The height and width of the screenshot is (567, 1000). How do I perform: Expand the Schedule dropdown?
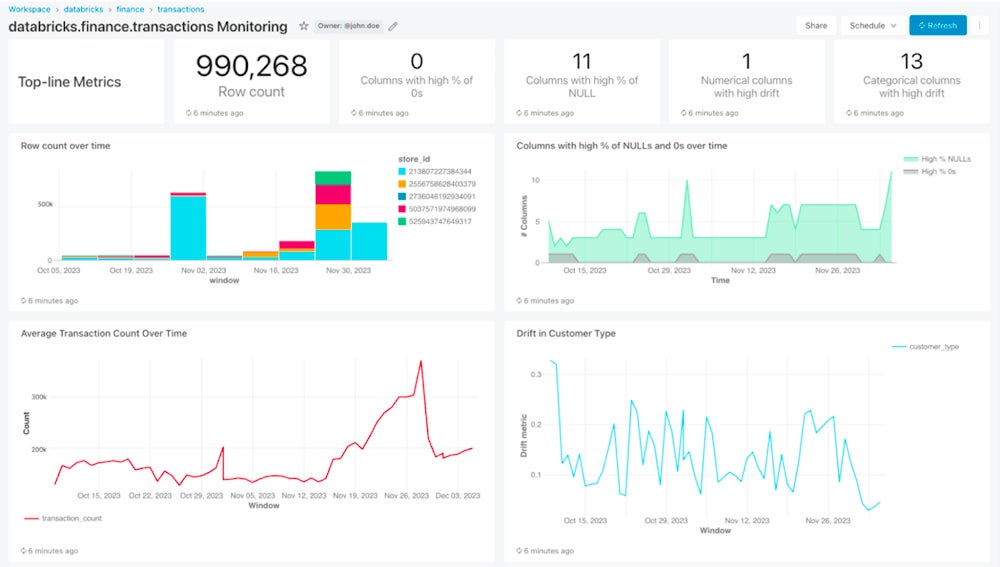872,26
